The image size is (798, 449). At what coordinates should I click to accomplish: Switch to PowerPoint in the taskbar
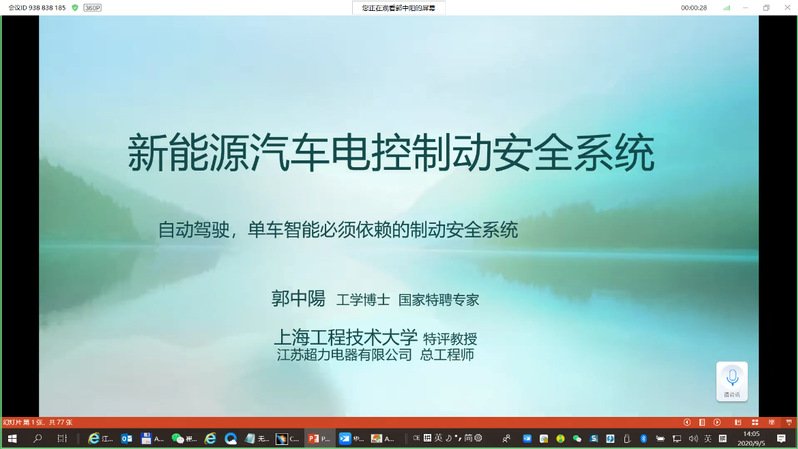click(x=317, y=438)
